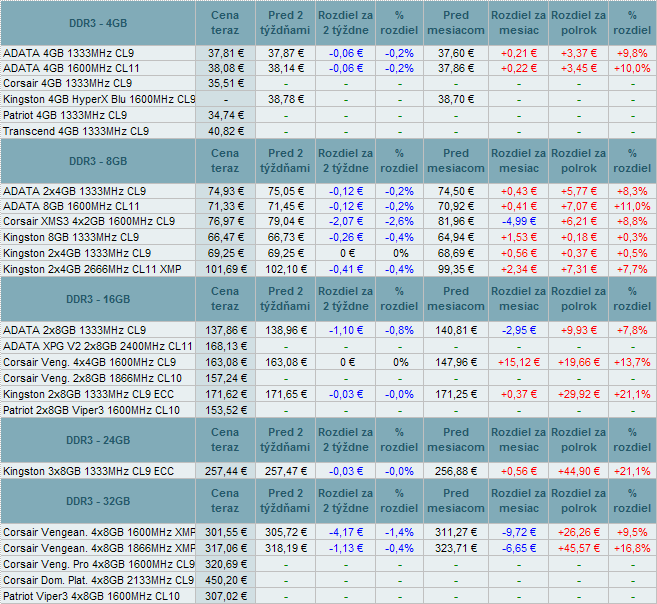This screenshot has width=657, height=604.
Task: Click 'ADATA 2x4GB 1333MHz CL9' product name
Action: tap(75, 191)
